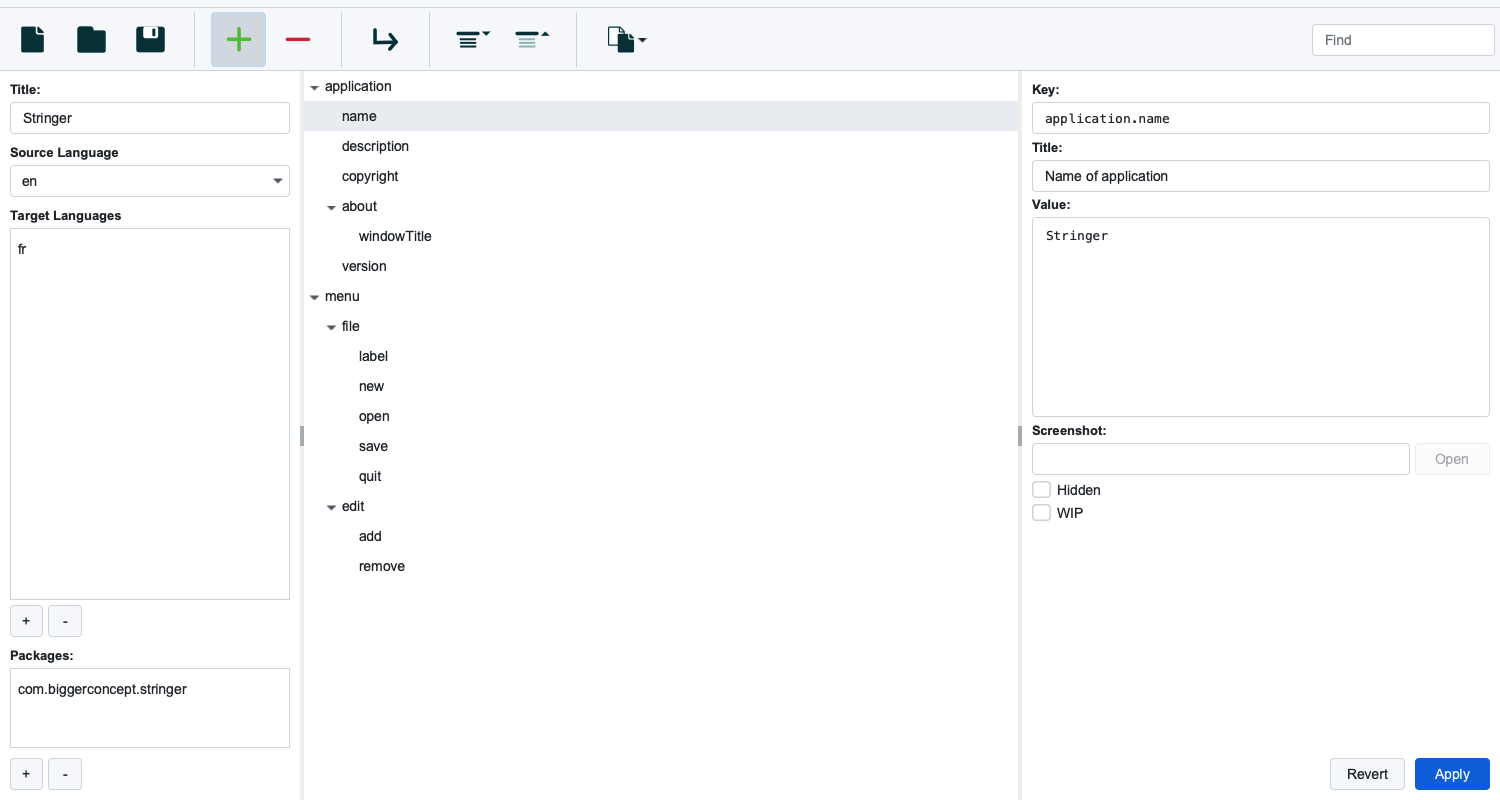Collapse the file tree node
The width and height of the screenshot is (1500, 800).
coord(331,327)
